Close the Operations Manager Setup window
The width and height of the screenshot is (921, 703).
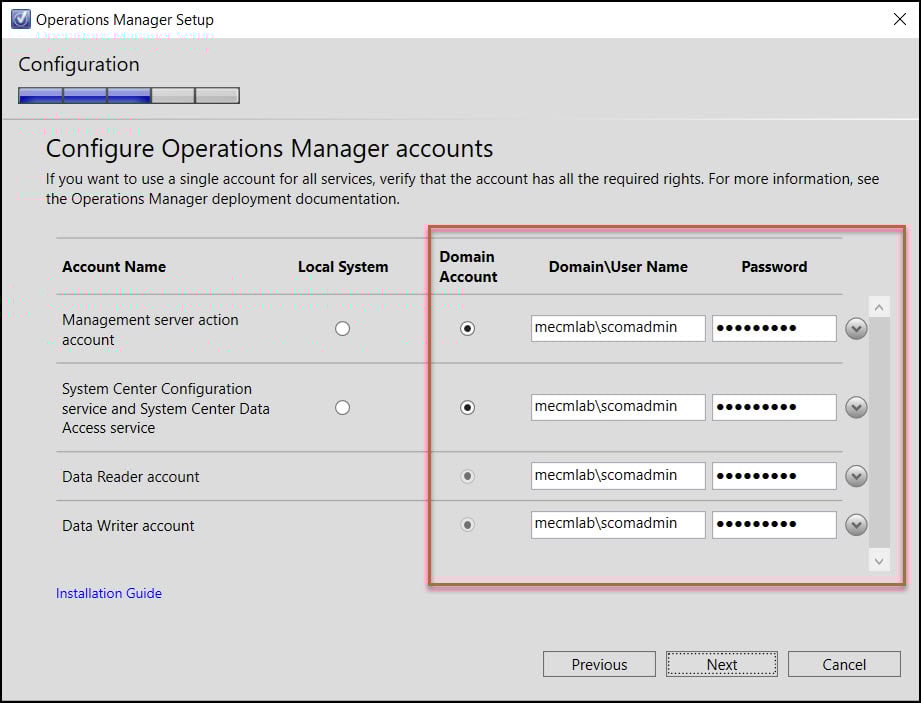click(x=899, y=19)
